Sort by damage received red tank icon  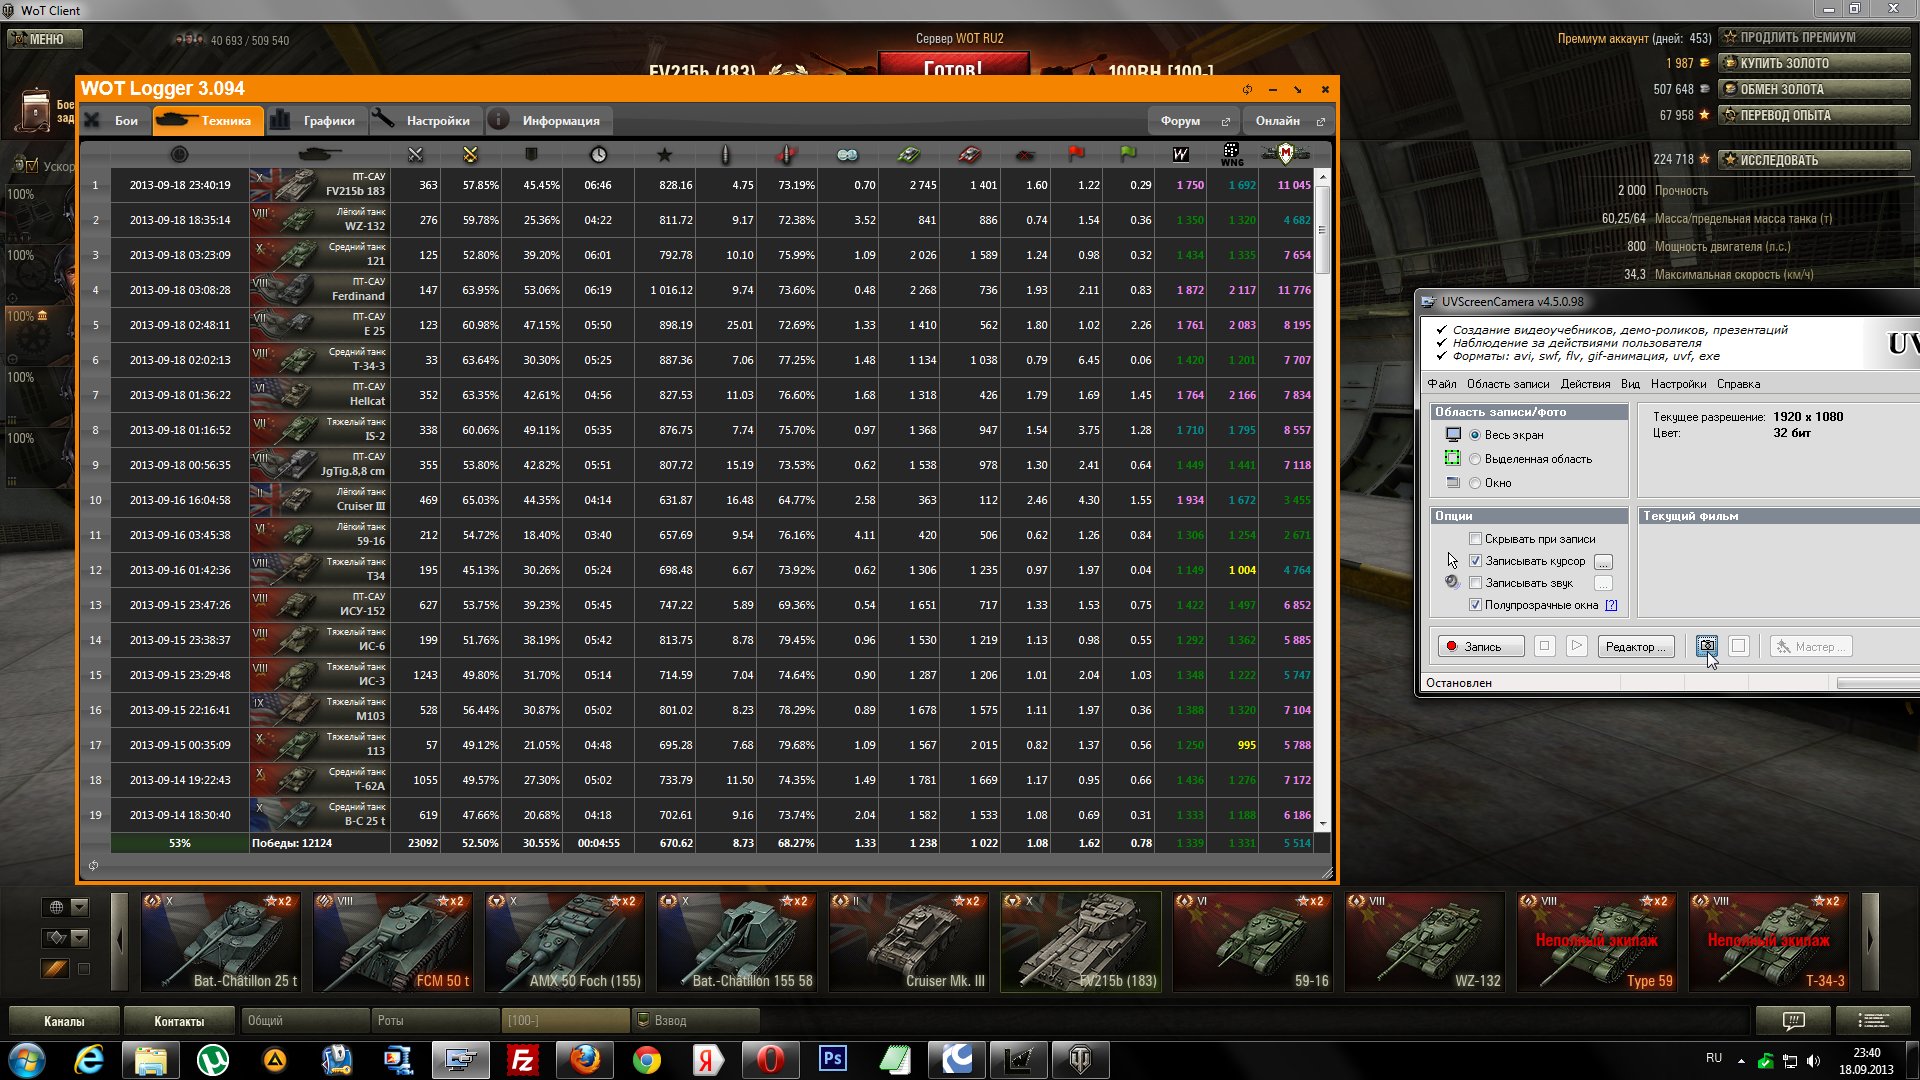point(969,154)
